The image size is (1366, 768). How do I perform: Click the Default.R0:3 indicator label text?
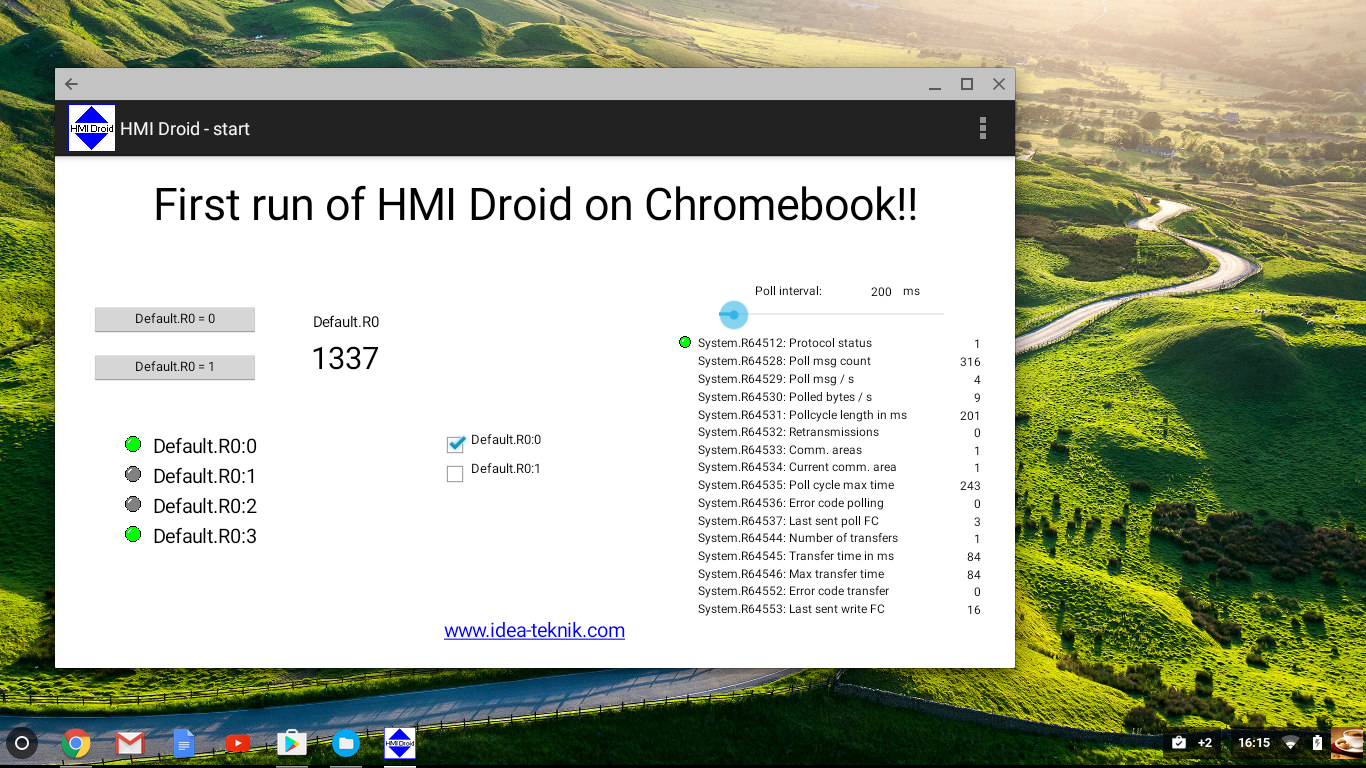(205, 536)
